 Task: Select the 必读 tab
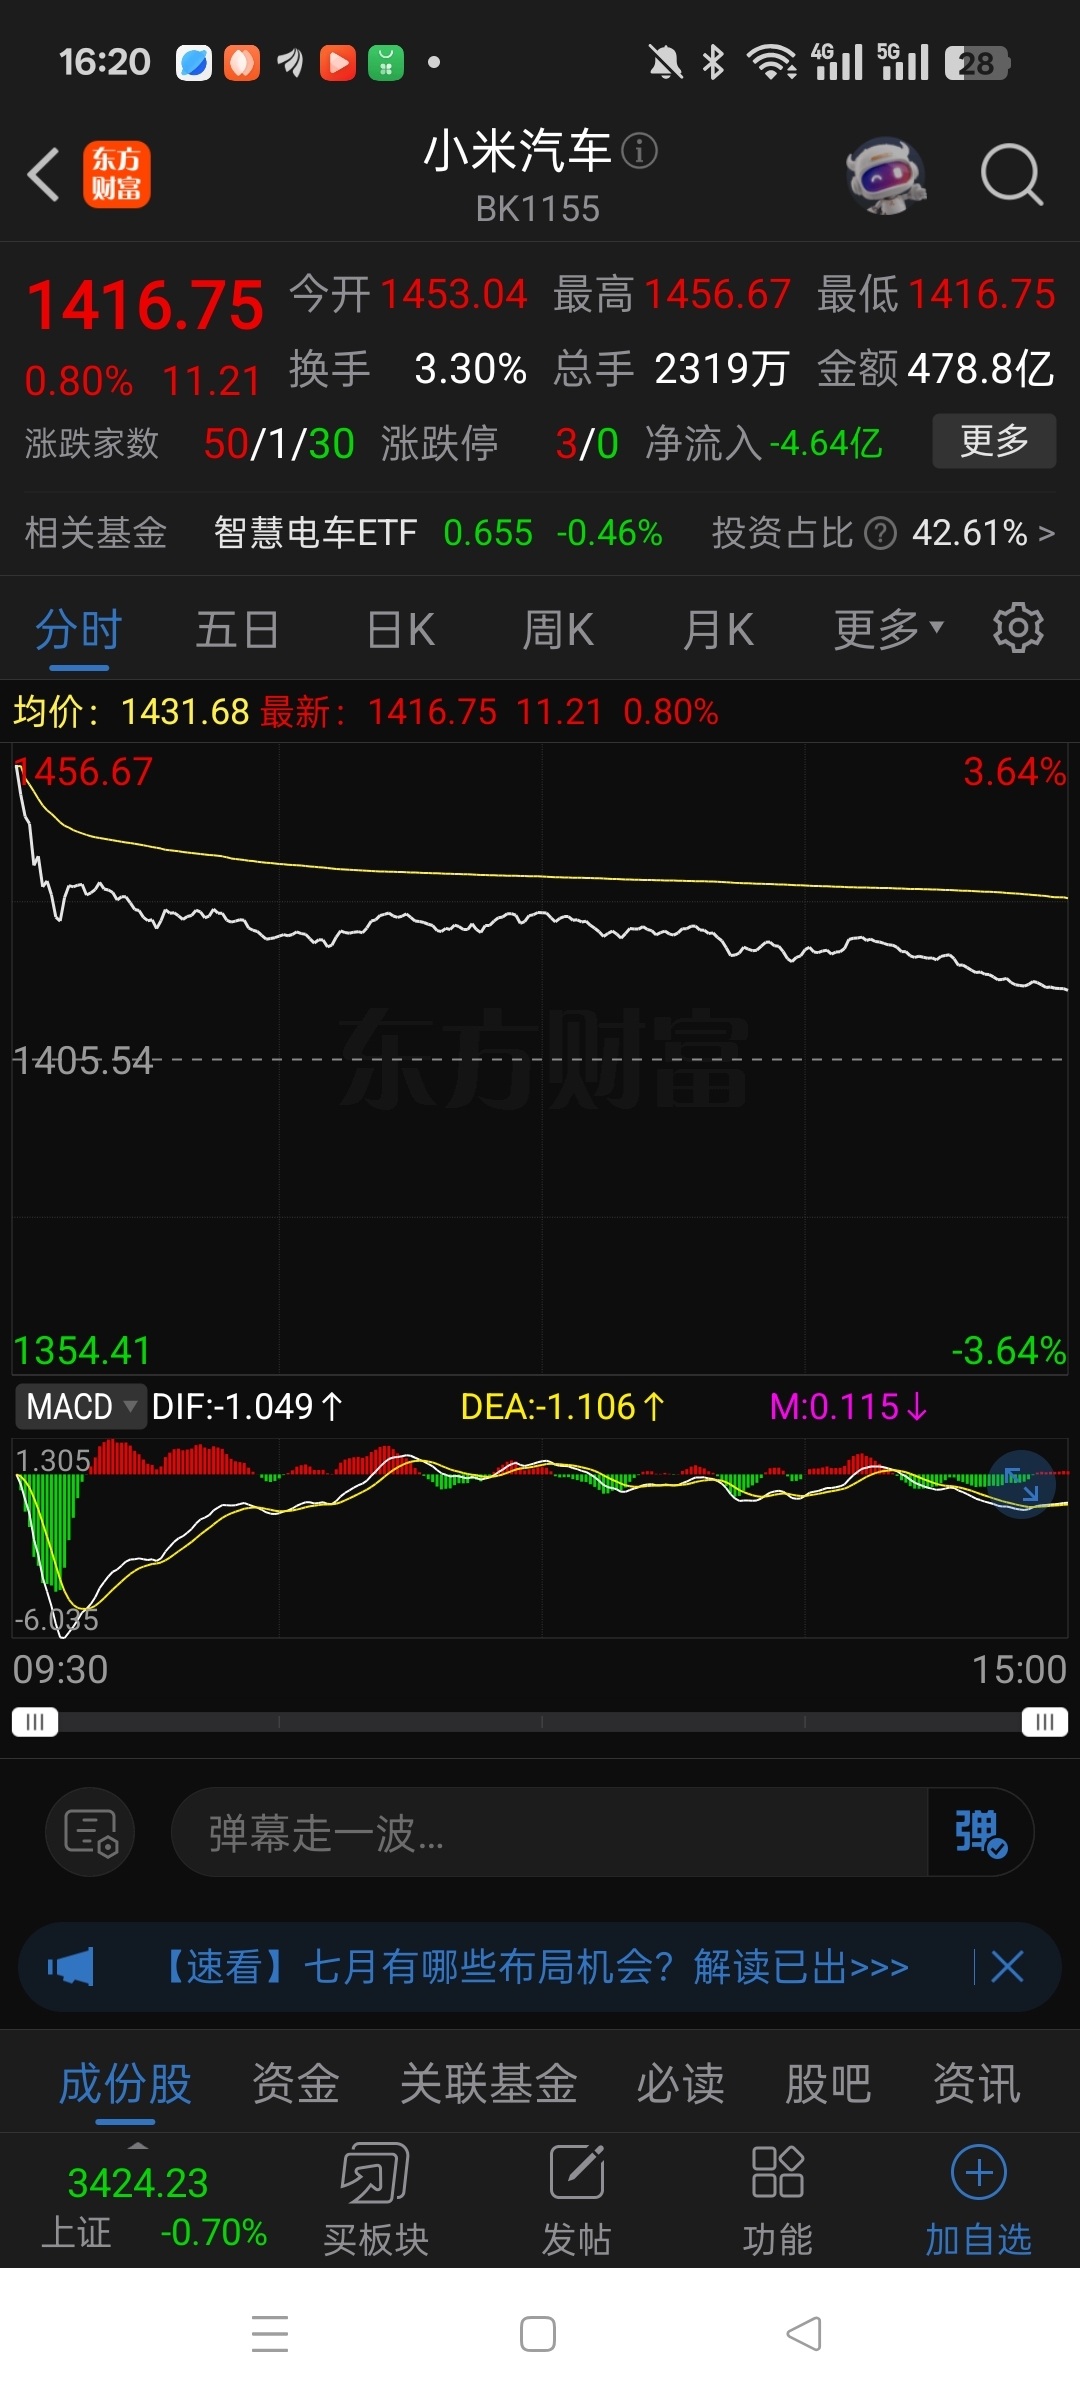[681, 2085]
